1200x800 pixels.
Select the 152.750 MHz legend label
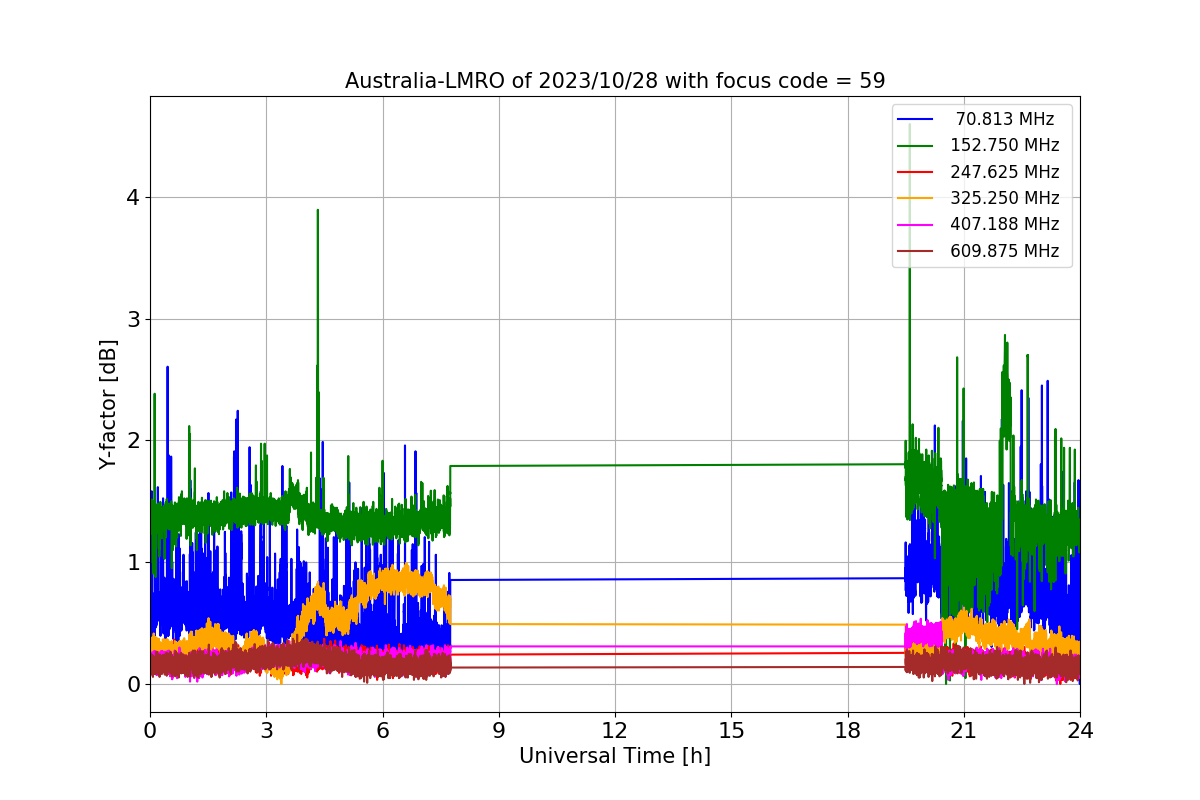pos(1005,146)
